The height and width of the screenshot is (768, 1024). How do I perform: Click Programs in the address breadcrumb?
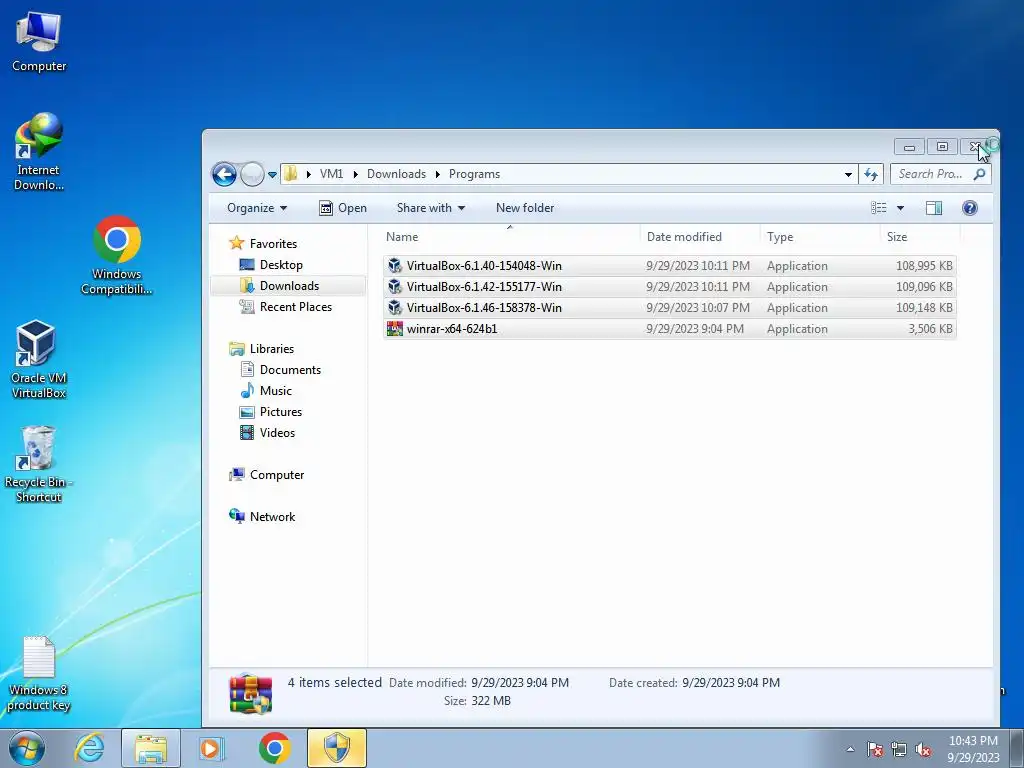474,174
